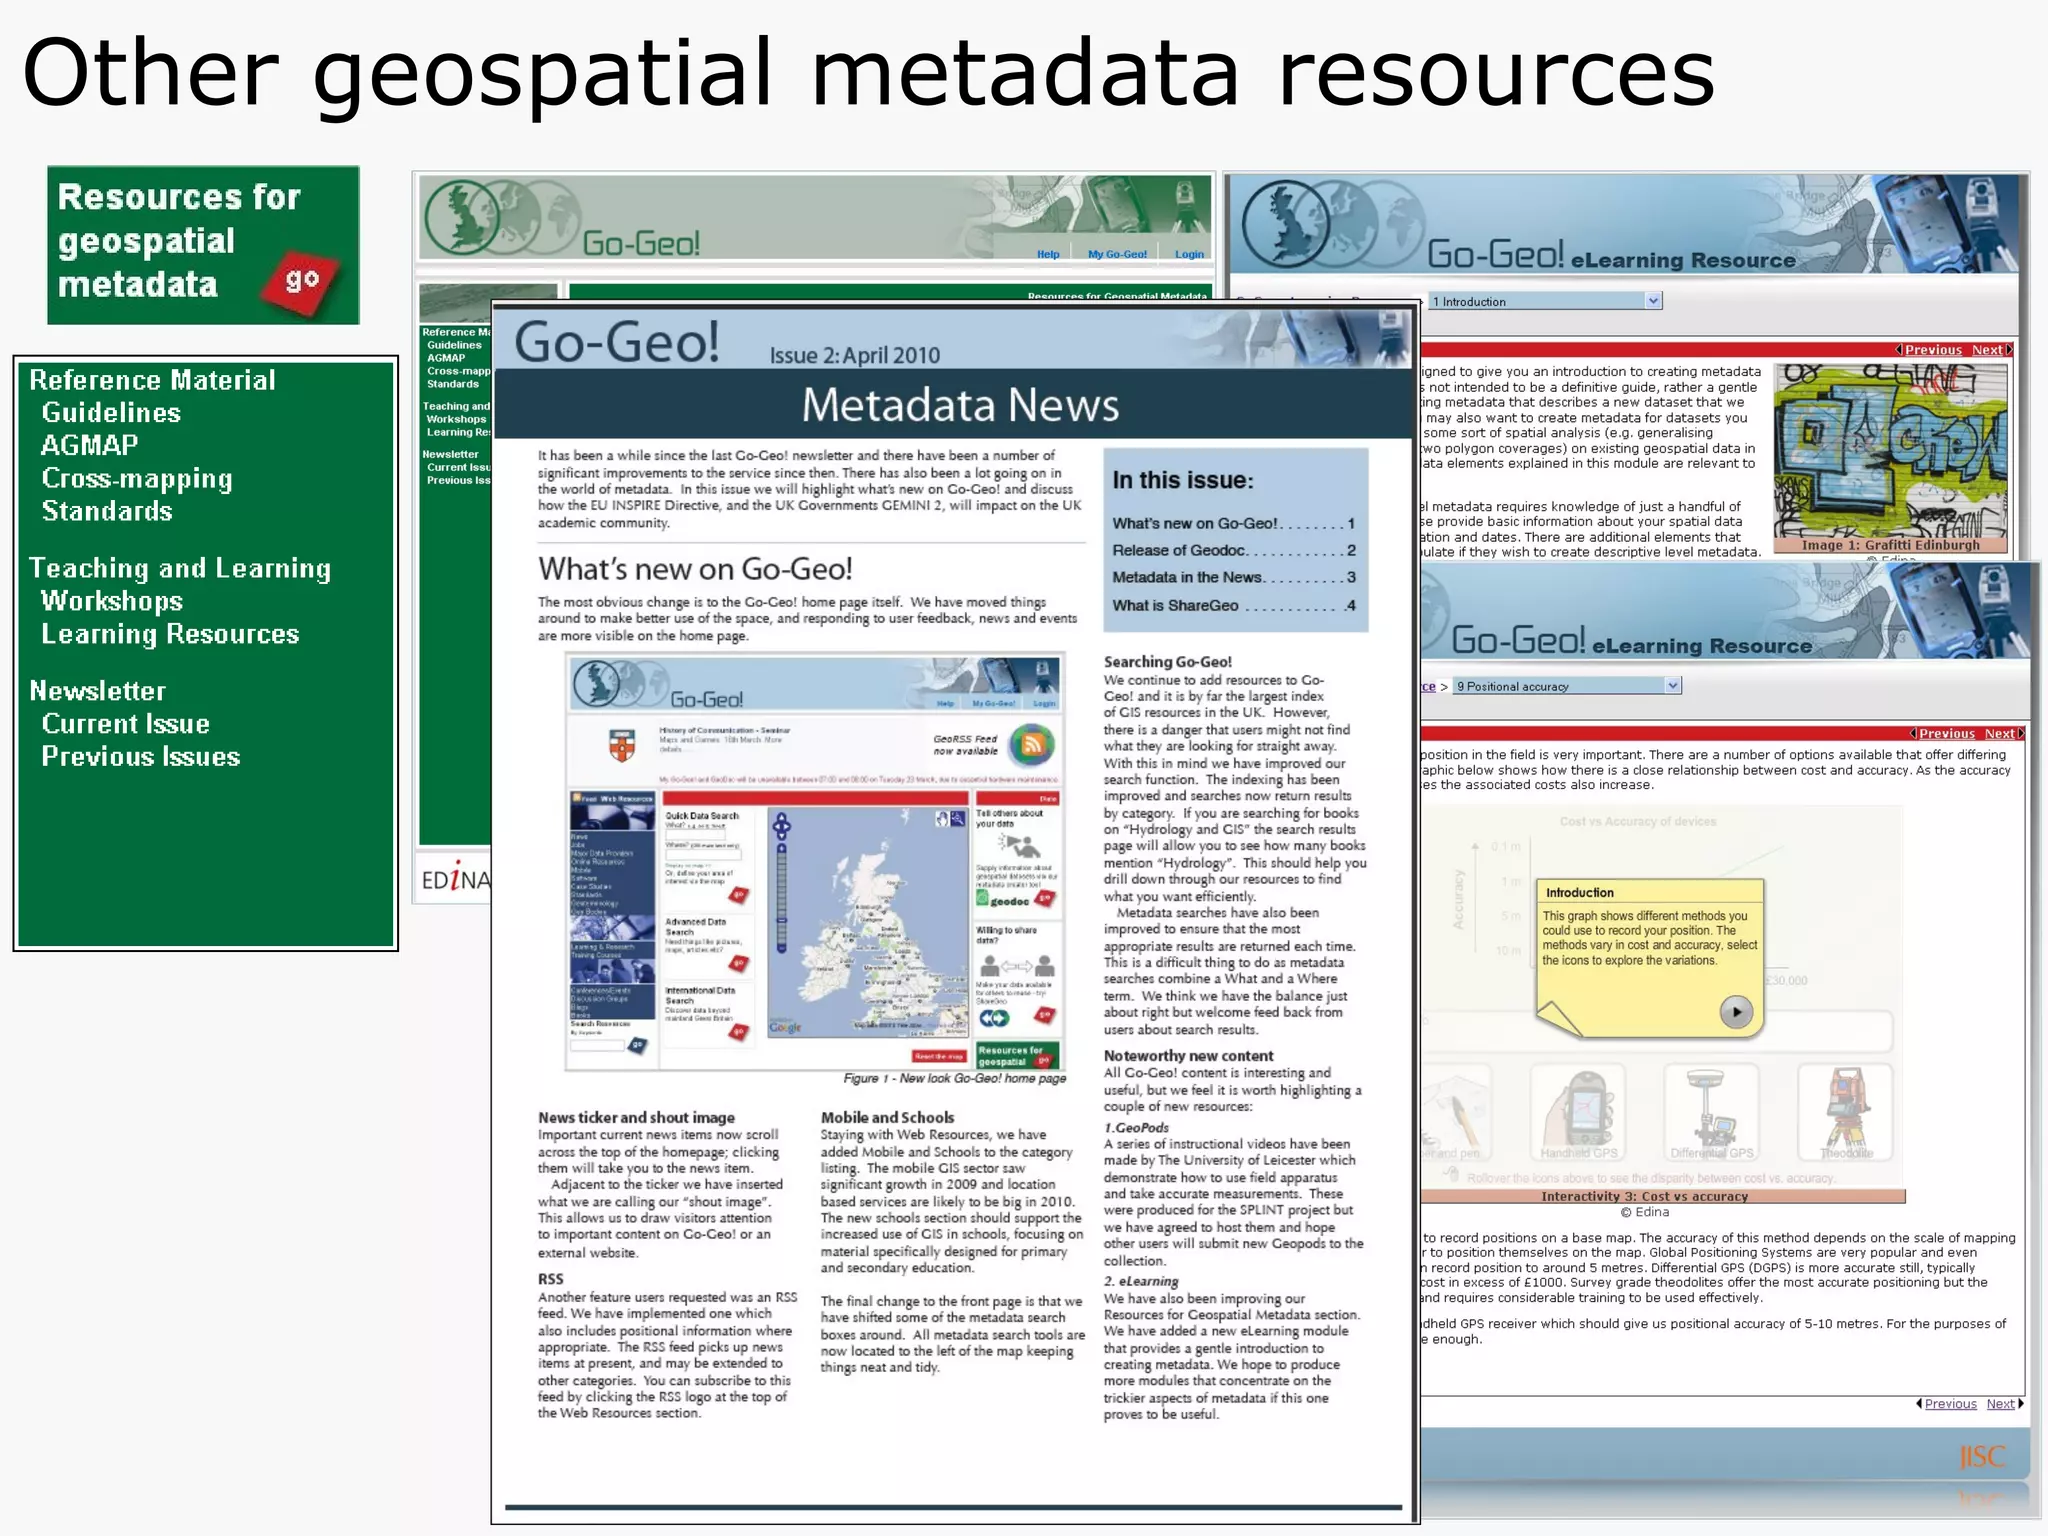The width and height of the screenshot is (2048, 1536).
Task: Click Login in Go-Geo! site header
Action: click(1189, 254)
